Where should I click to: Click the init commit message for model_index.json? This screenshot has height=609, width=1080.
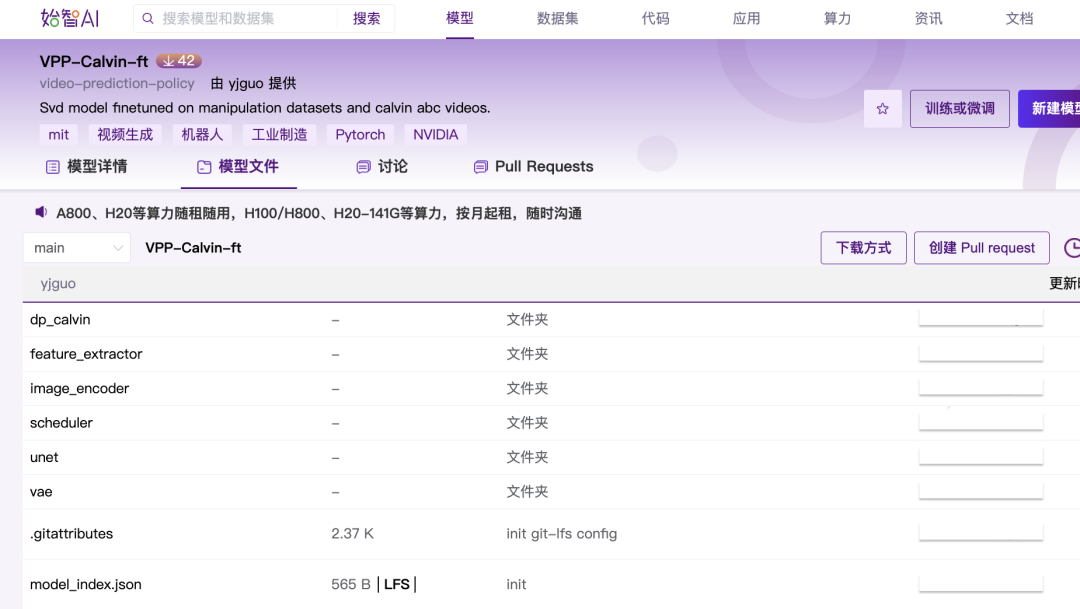coord(516,584)
